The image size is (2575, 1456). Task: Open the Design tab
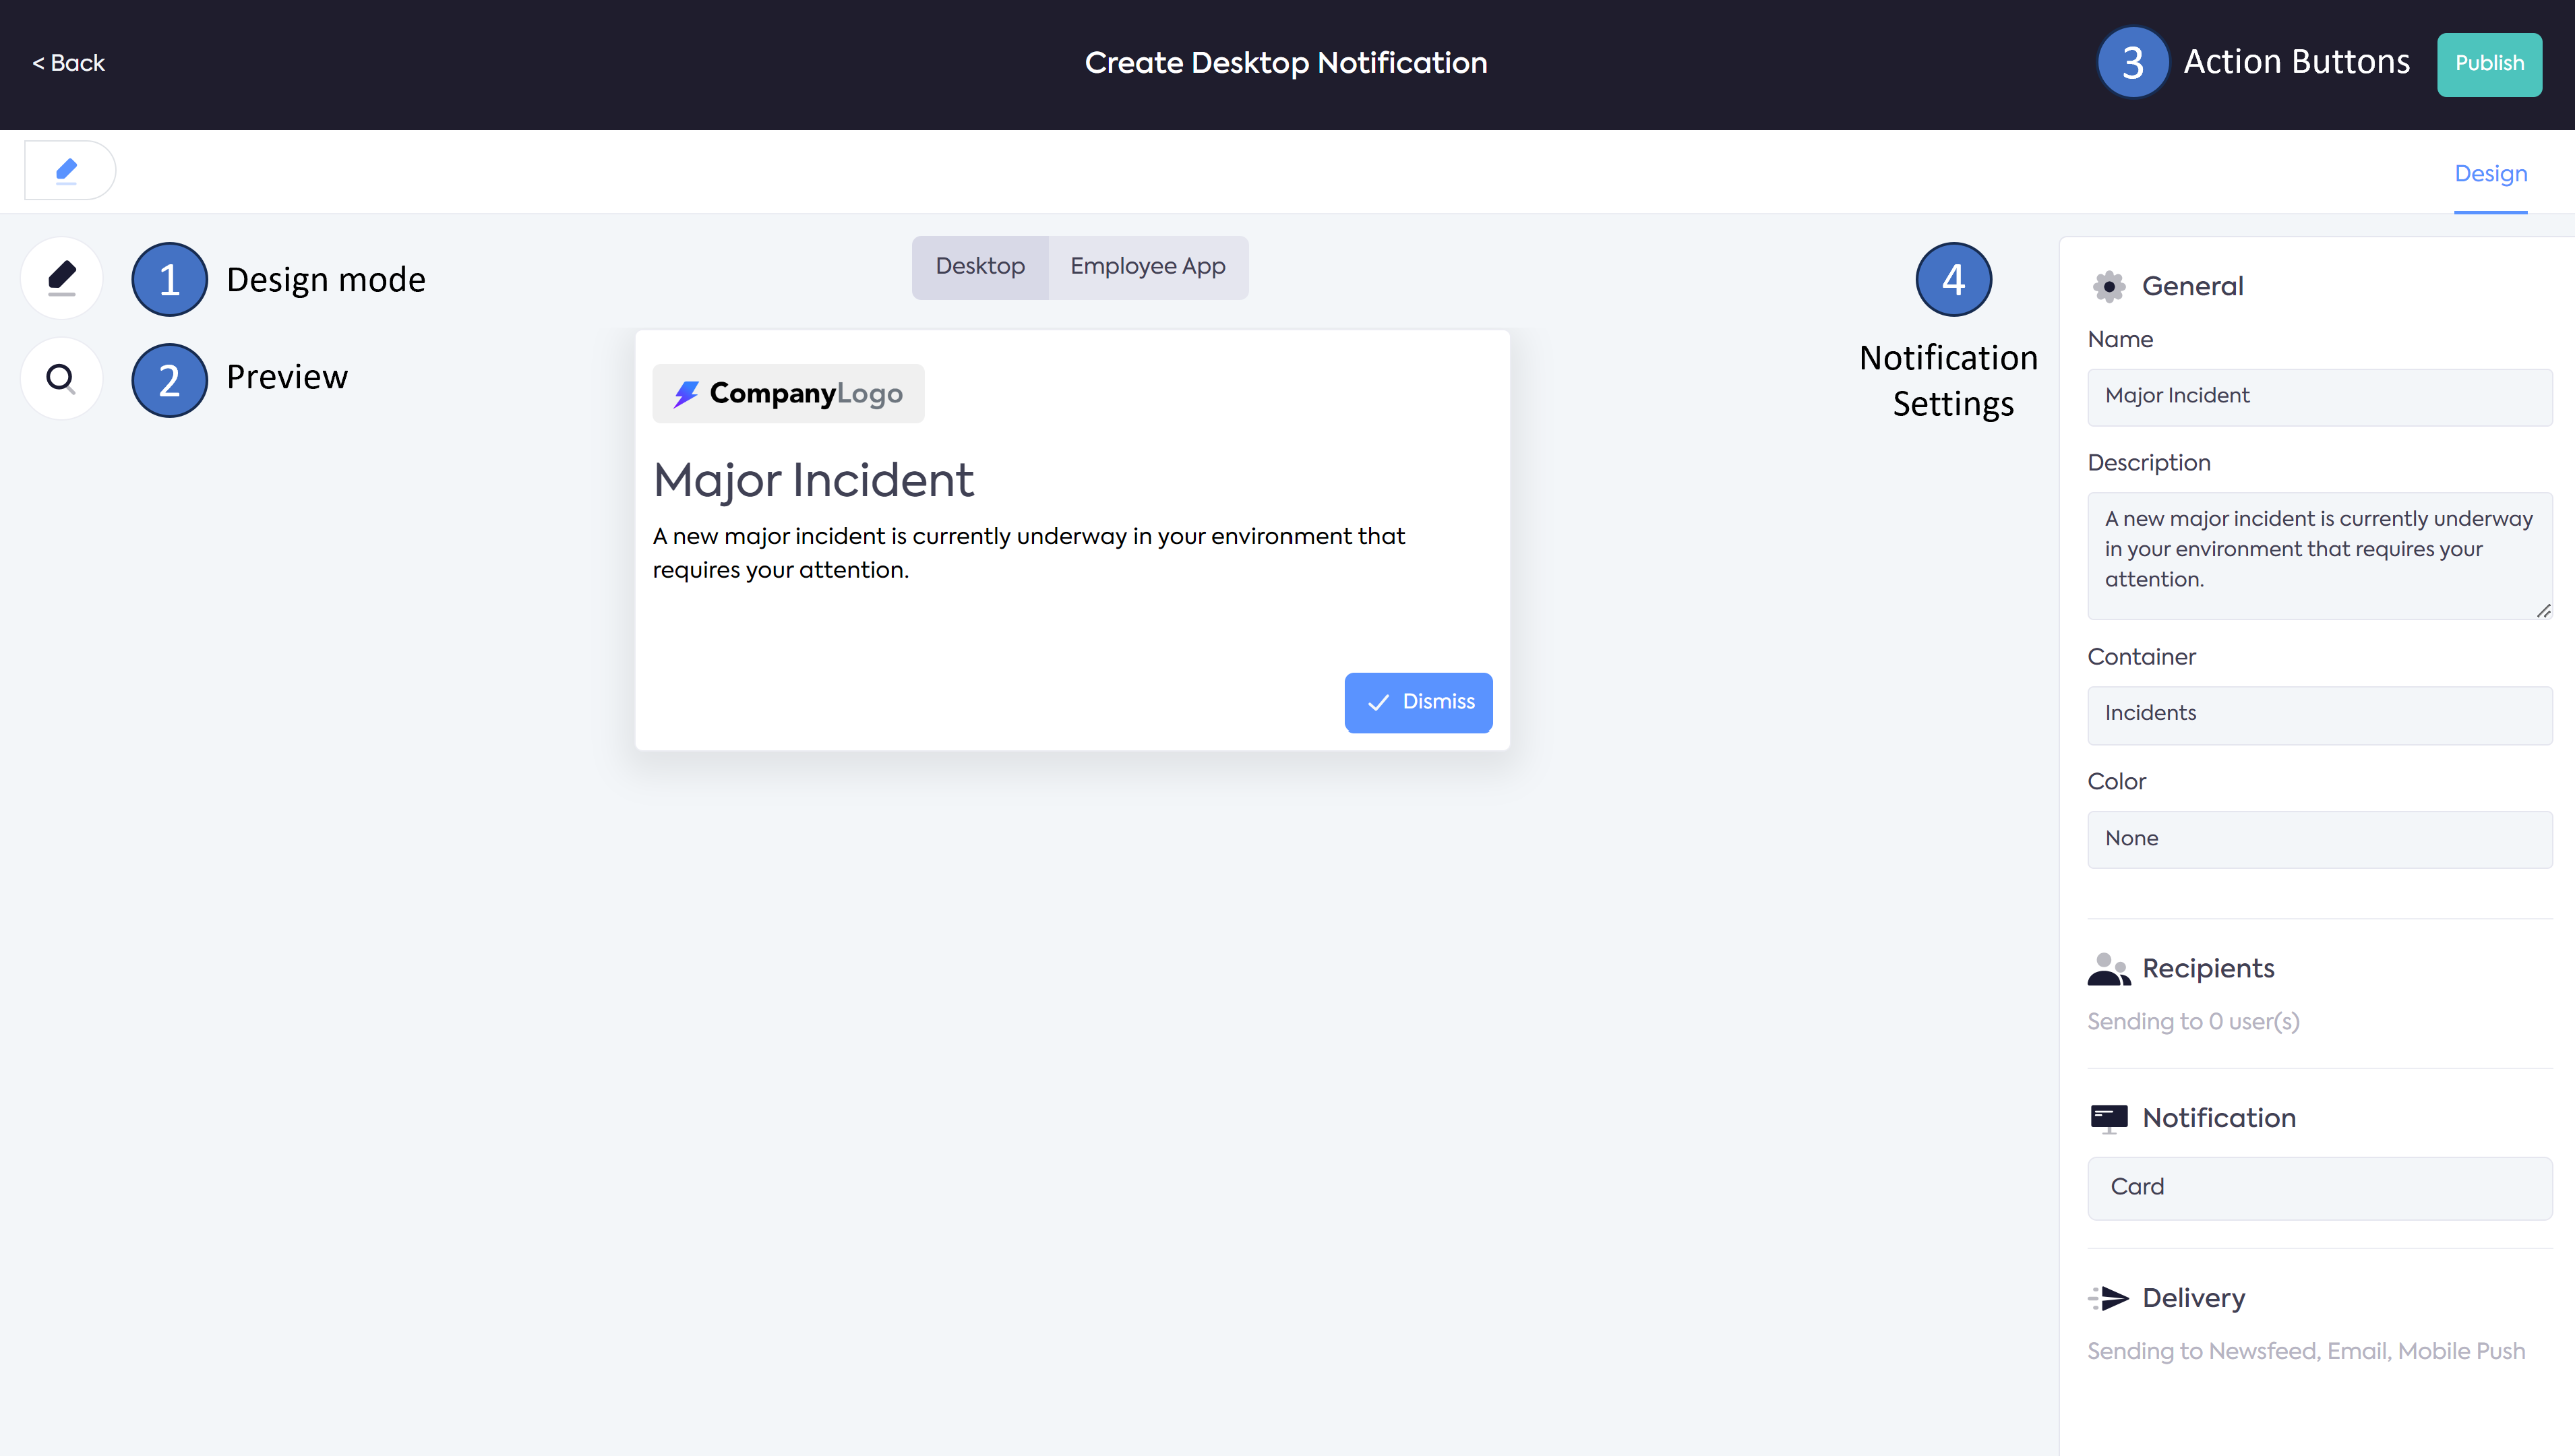2490,174
